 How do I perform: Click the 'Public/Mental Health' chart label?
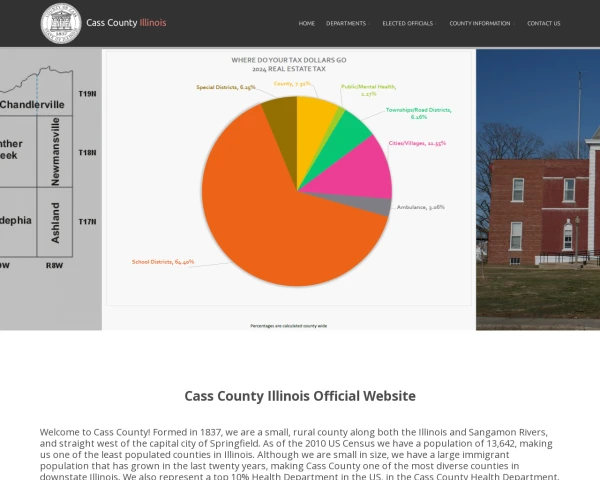click(368, 90)
